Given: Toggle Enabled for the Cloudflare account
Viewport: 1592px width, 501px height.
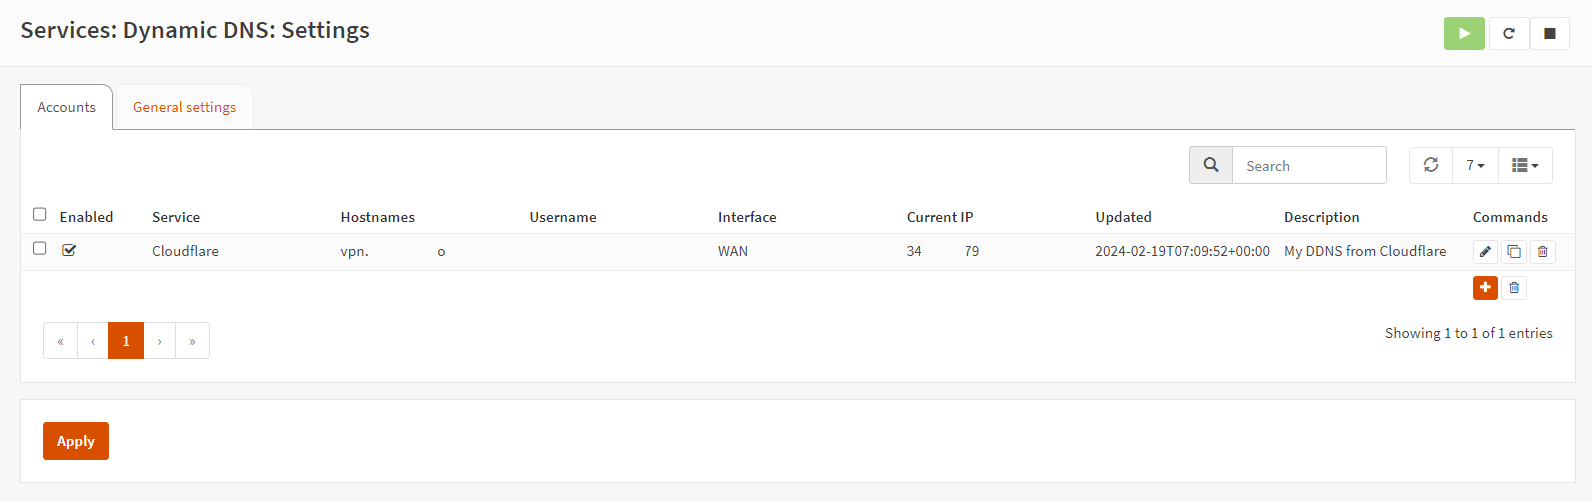Looking at the screenshot, I should coord(69,250).
